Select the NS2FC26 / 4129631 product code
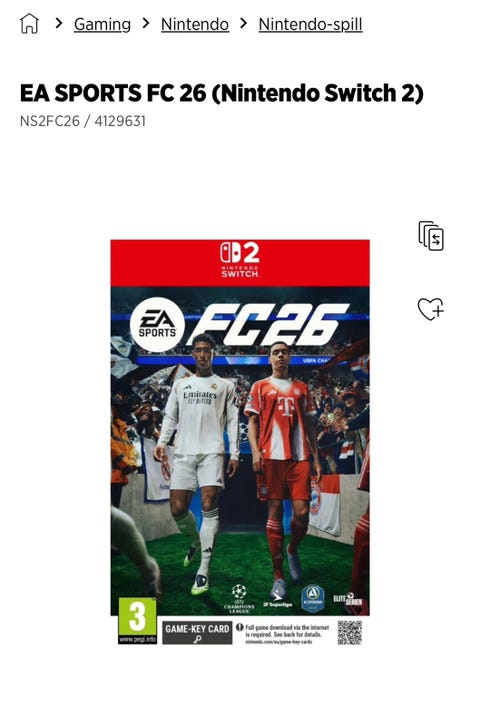The image size is (480, 726). (x=83, y=121)
